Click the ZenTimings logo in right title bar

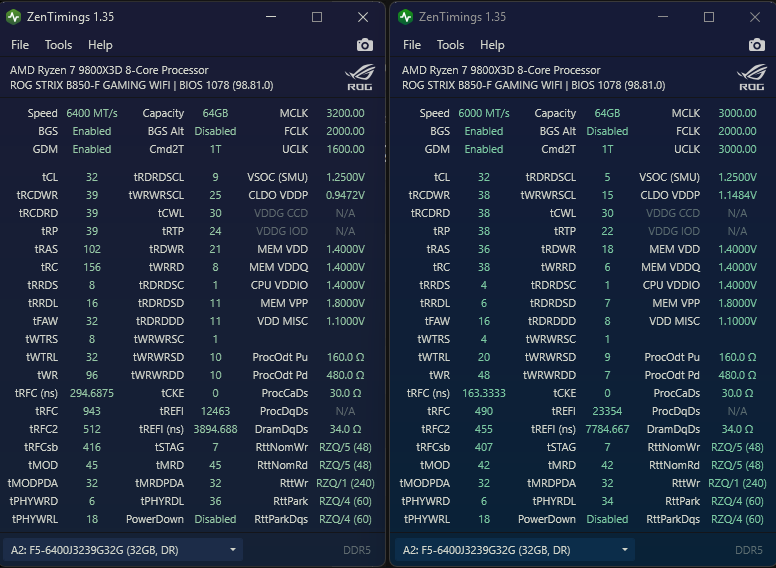pyautogui.click(x=405, y=17)
